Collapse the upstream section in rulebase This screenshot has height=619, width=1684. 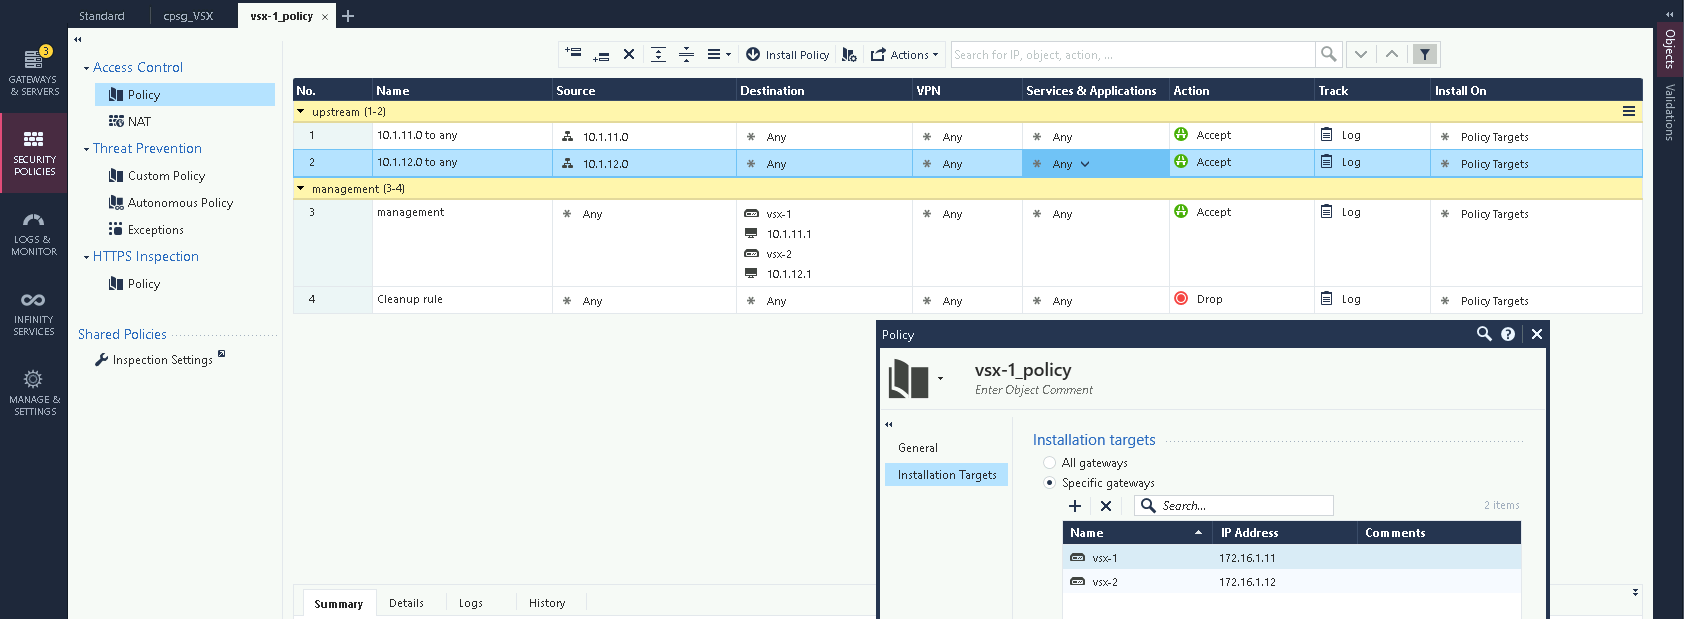[x=301, y=112]
